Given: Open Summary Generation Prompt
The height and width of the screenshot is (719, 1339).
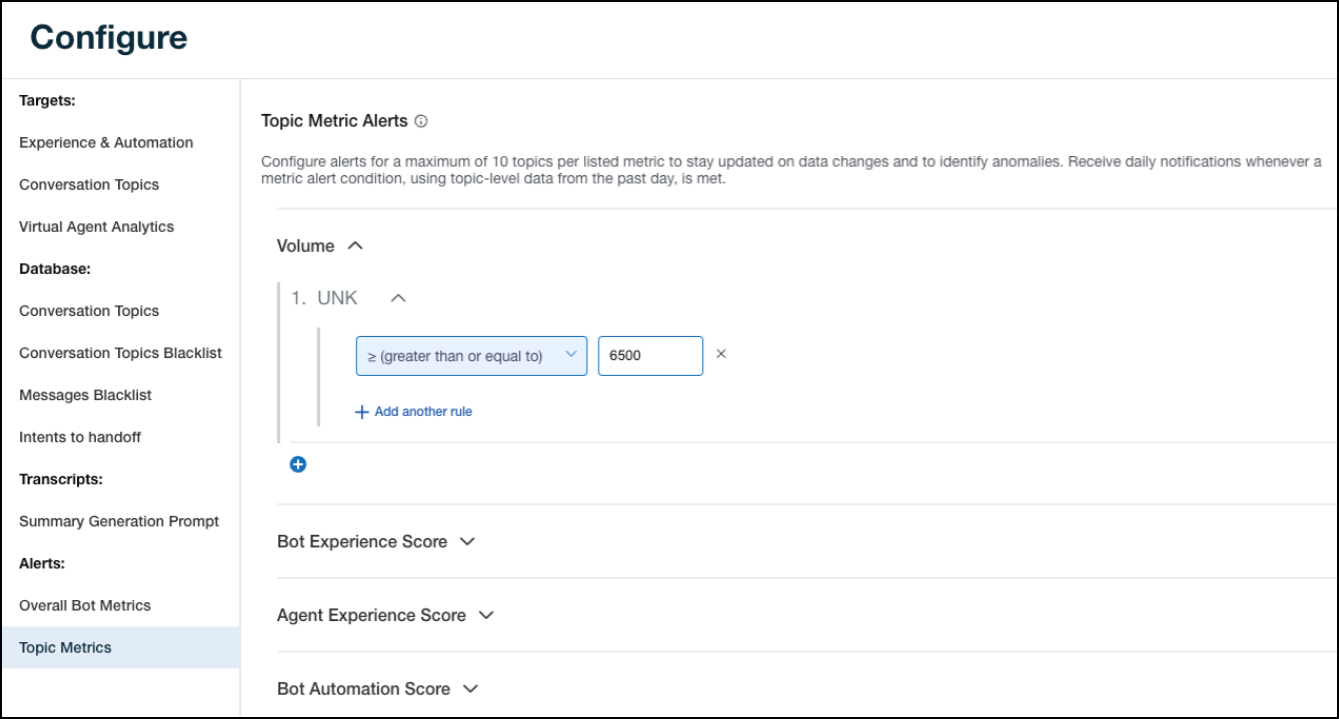Looking at the screenshot, I should (119, 521).
